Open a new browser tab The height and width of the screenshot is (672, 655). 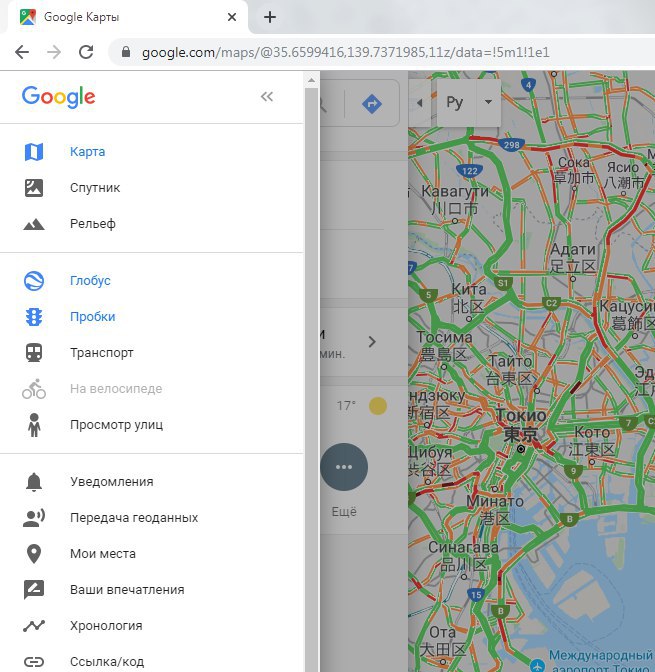(270, 17)
